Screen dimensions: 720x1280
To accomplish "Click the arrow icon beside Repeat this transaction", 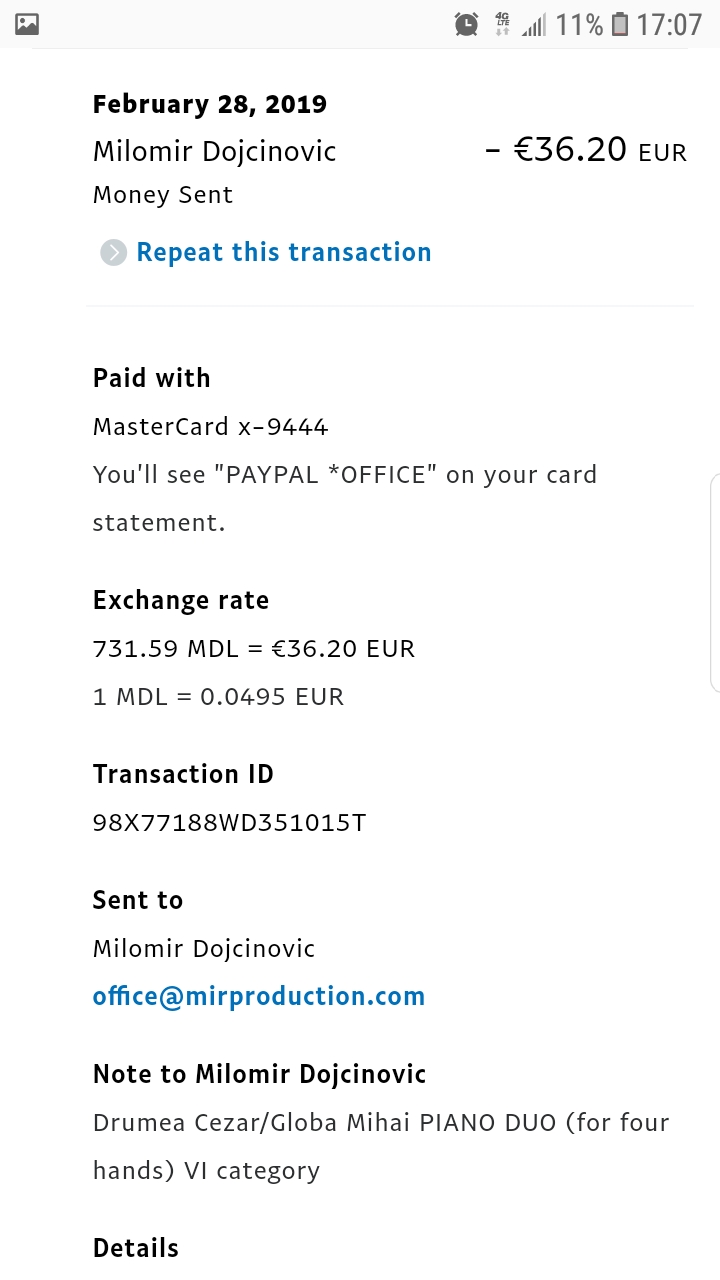I will [x=113, y=253].
